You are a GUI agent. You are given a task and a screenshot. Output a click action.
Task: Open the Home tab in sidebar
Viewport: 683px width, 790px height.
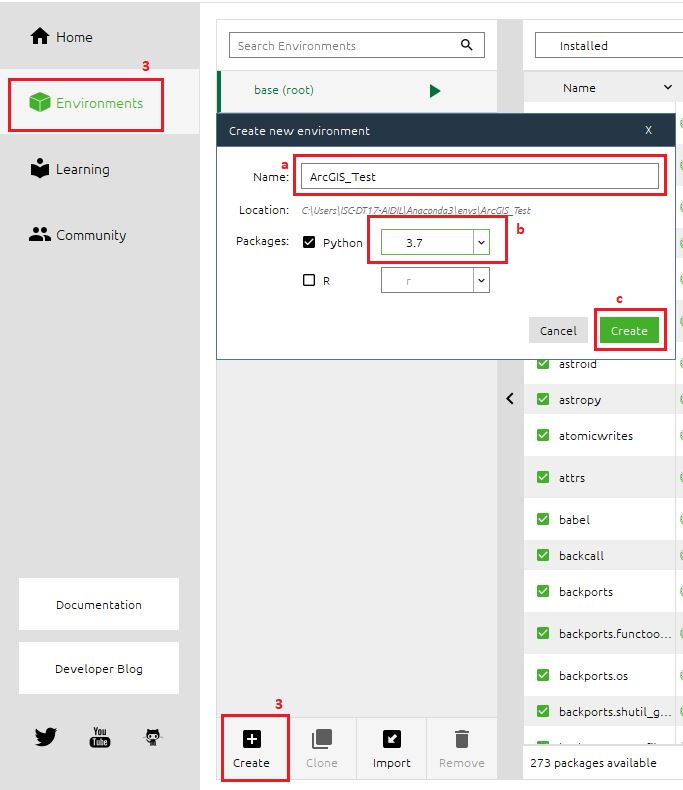(99, 37)
